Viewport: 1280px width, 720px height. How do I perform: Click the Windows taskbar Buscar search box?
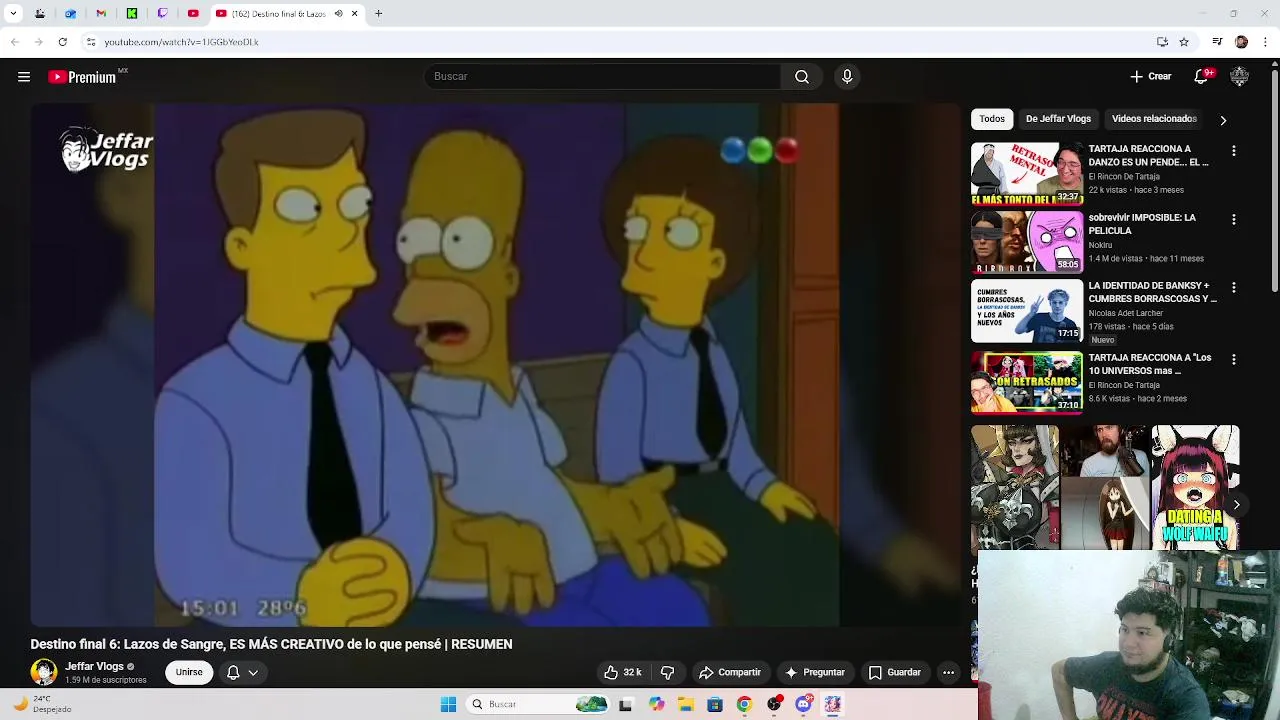pos(538,705)
